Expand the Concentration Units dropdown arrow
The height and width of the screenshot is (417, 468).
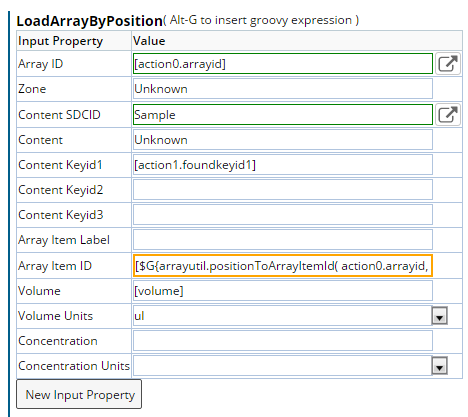(440, 366)
